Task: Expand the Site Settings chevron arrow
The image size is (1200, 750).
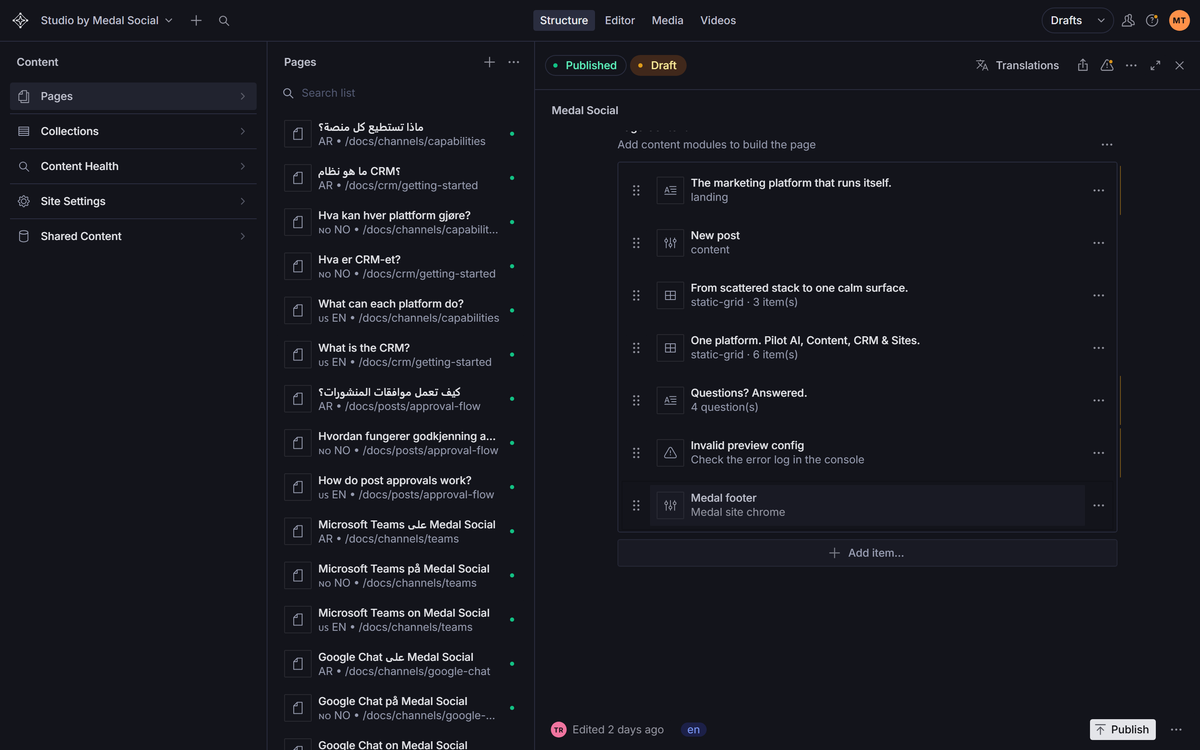Action: click(x=242, y=201)
